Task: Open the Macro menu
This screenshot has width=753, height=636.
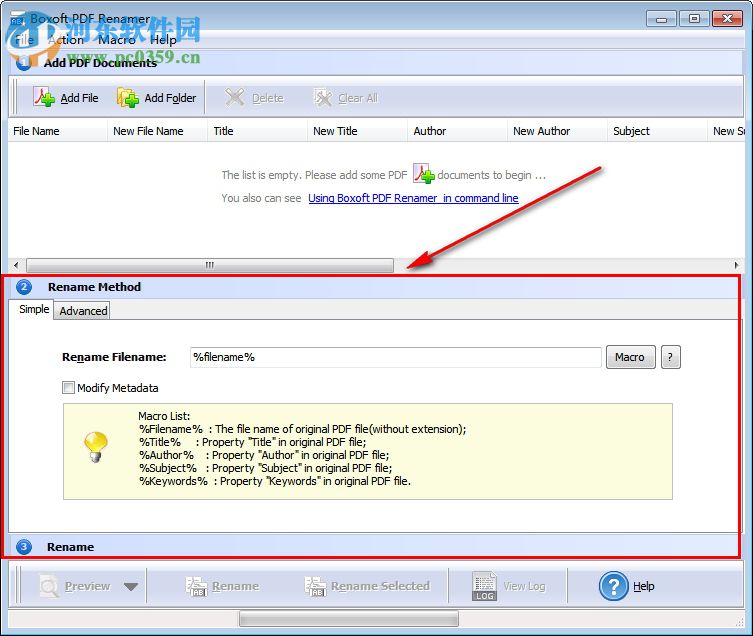Action: click(x=116, y=40)
